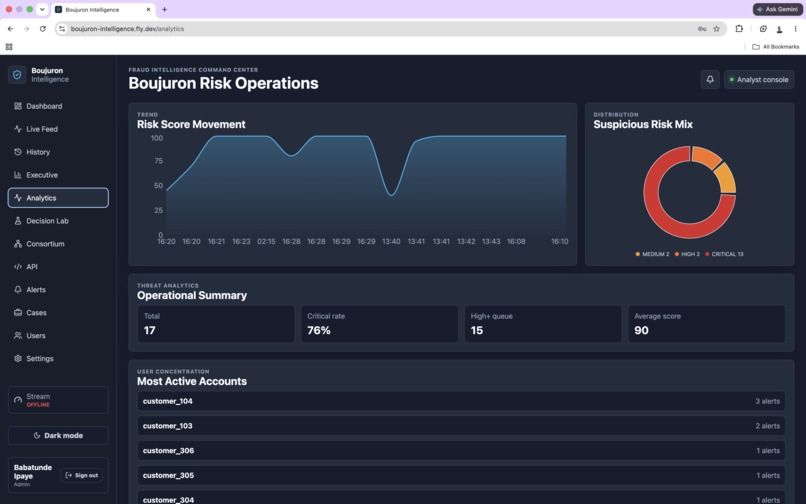This screenshot has height=504, width=806.
Task: Go to Cases in sidebar
Action: point(58,313)
